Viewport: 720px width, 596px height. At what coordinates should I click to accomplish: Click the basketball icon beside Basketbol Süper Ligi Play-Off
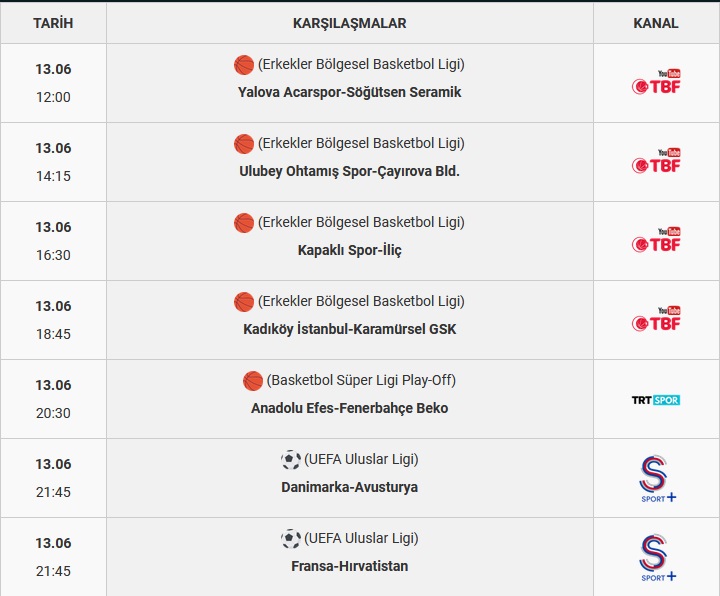click(x=253, y=381)
